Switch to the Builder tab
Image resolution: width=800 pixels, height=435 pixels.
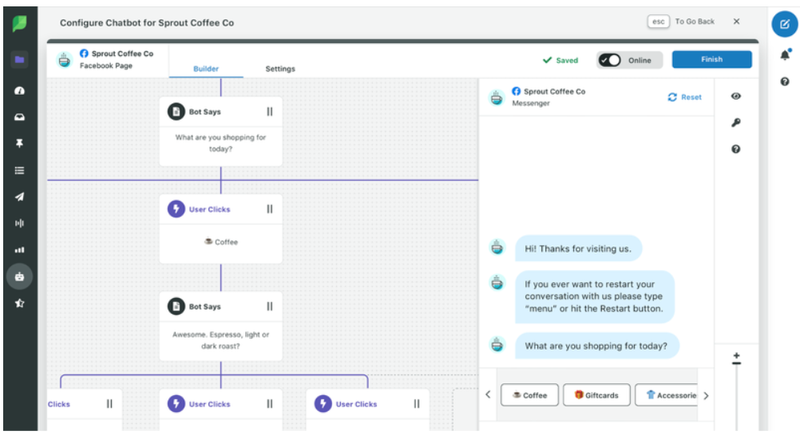pyautogui.click(x=206, y=69)
